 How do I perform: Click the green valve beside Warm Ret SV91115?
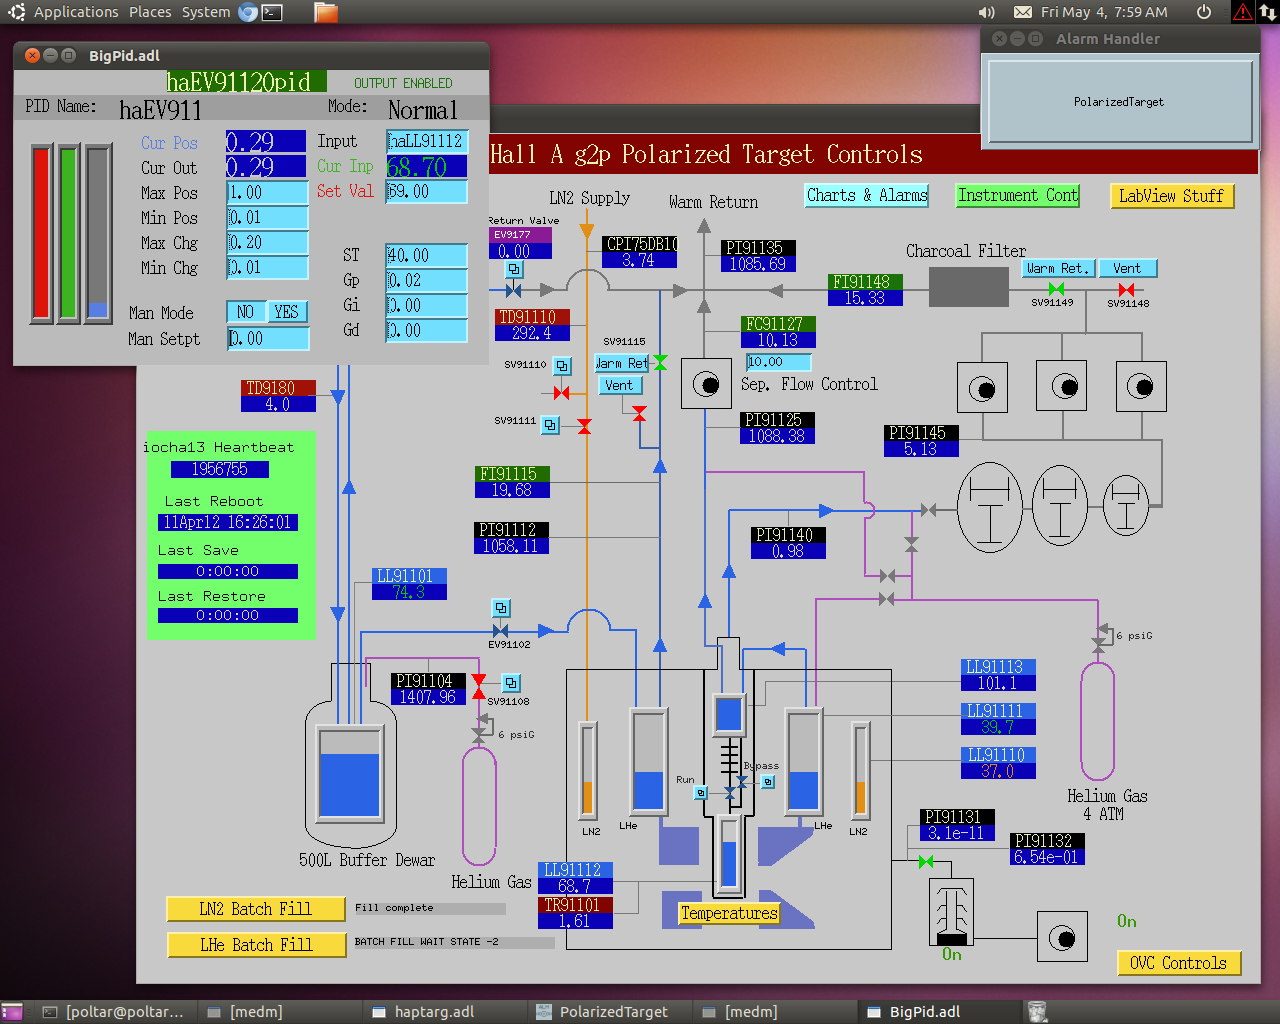tap(660, 362)
